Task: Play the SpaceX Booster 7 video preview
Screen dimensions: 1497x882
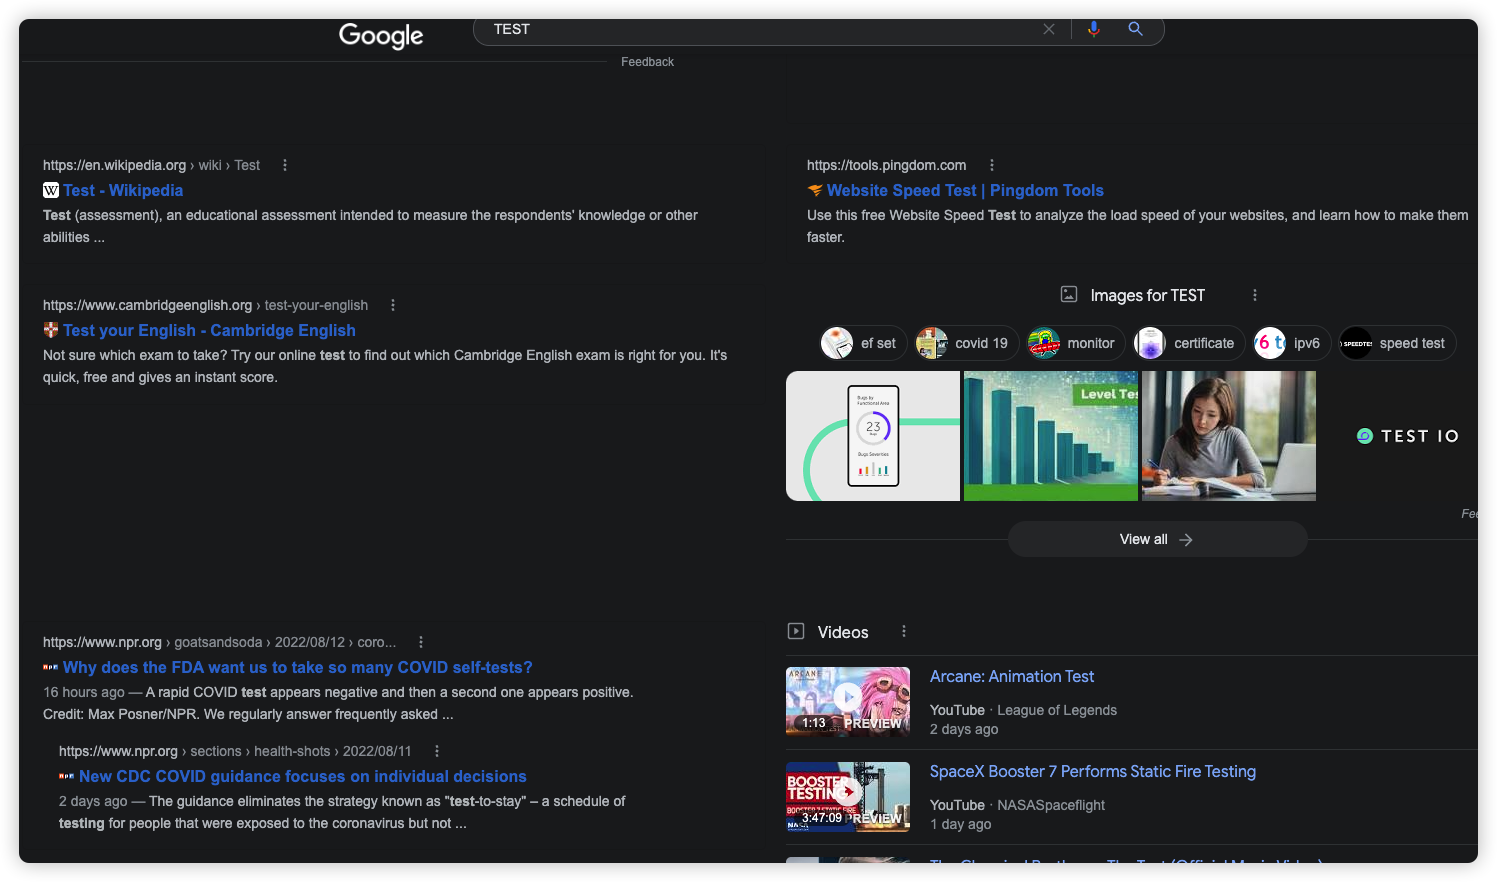Action: 848,796
